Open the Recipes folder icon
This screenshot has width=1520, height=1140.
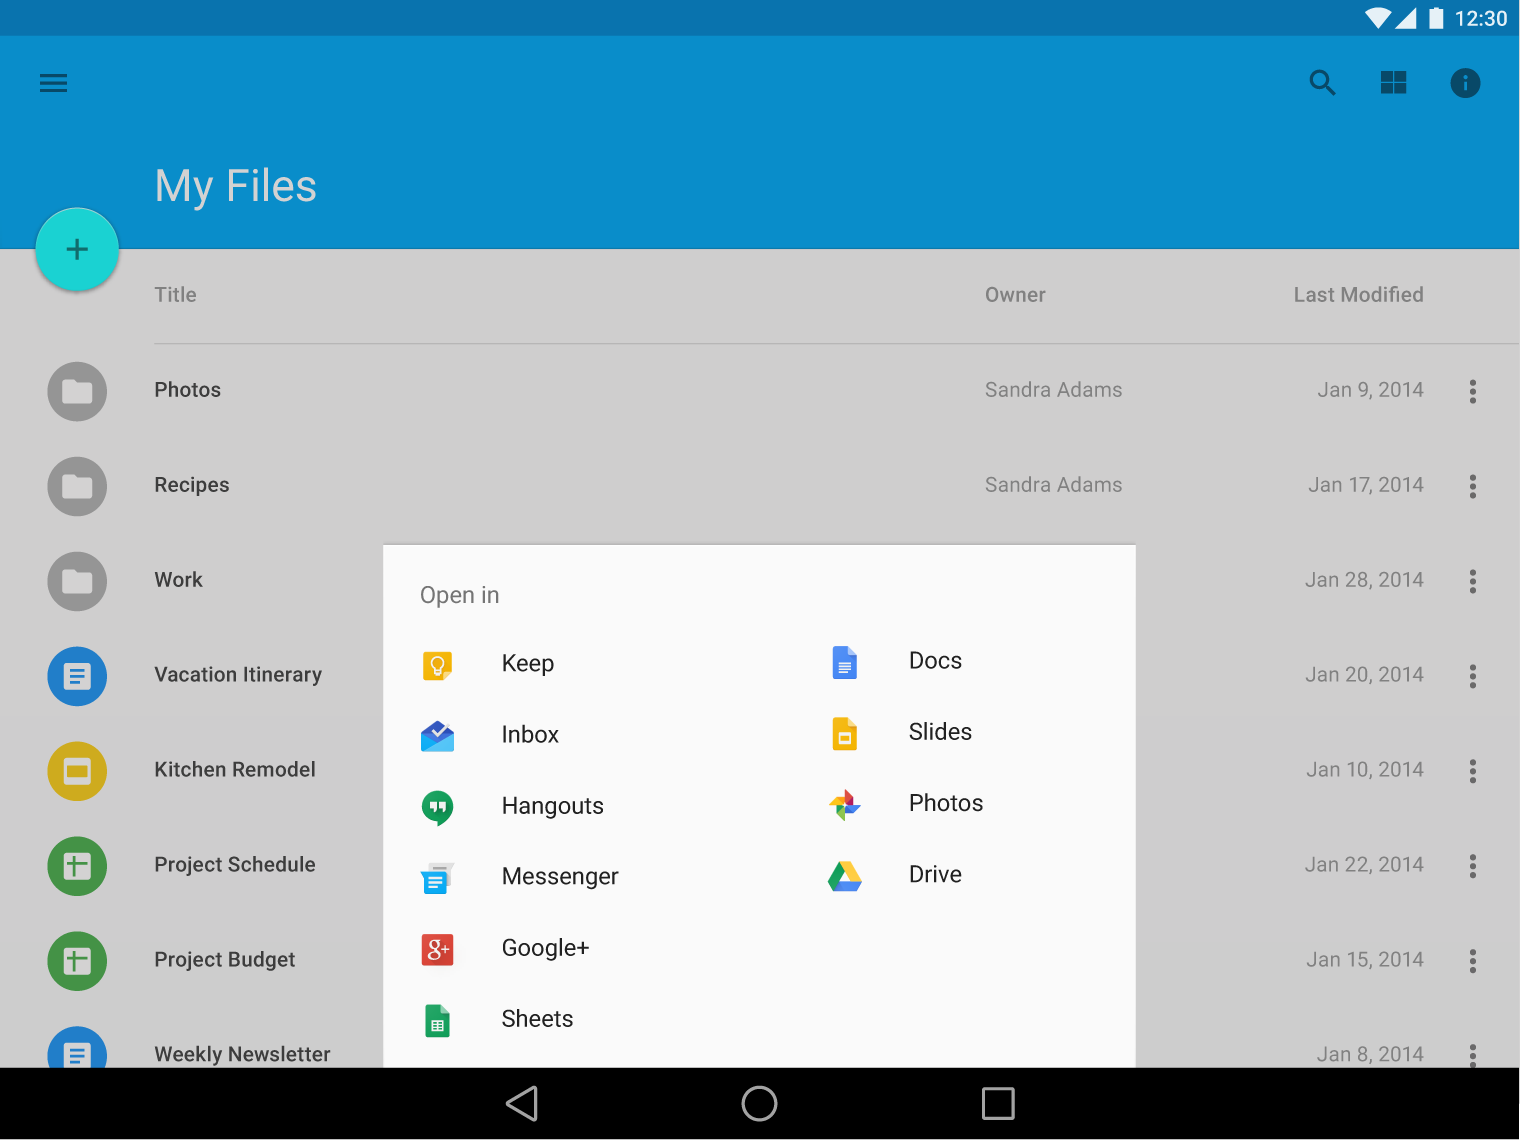pyautogui.click(x=77, y=486)
